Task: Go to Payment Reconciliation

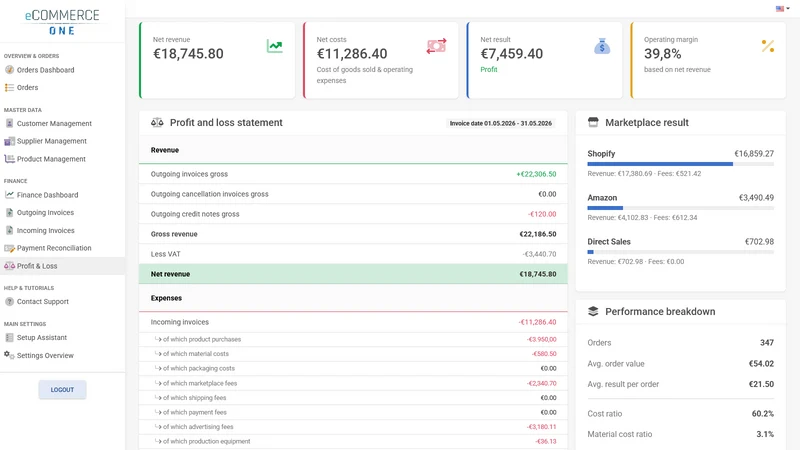Action: (x=54, y=248)
